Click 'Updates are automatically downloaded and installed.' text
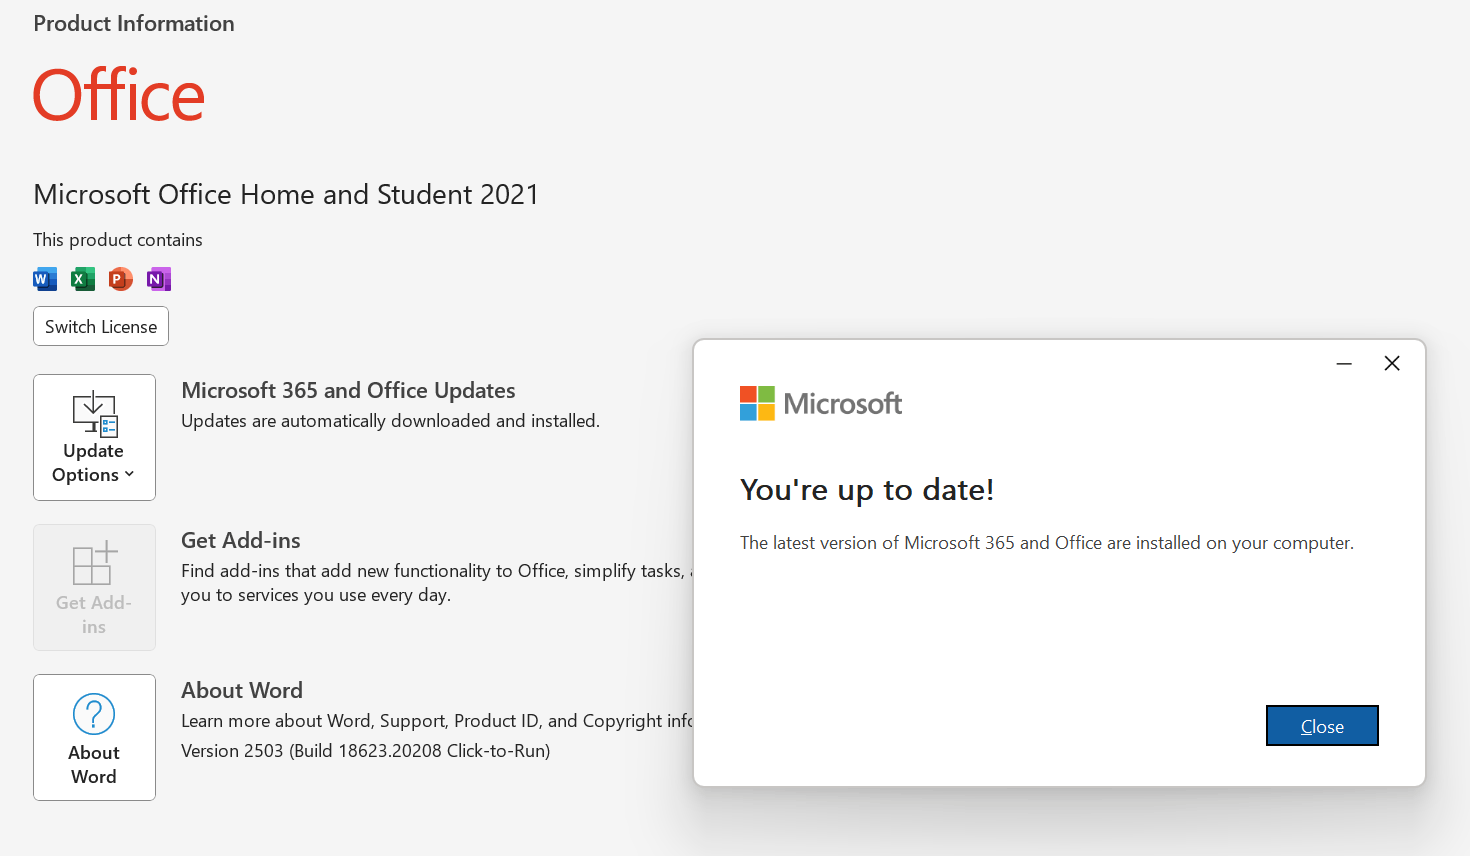 click(x=390, y=421)
